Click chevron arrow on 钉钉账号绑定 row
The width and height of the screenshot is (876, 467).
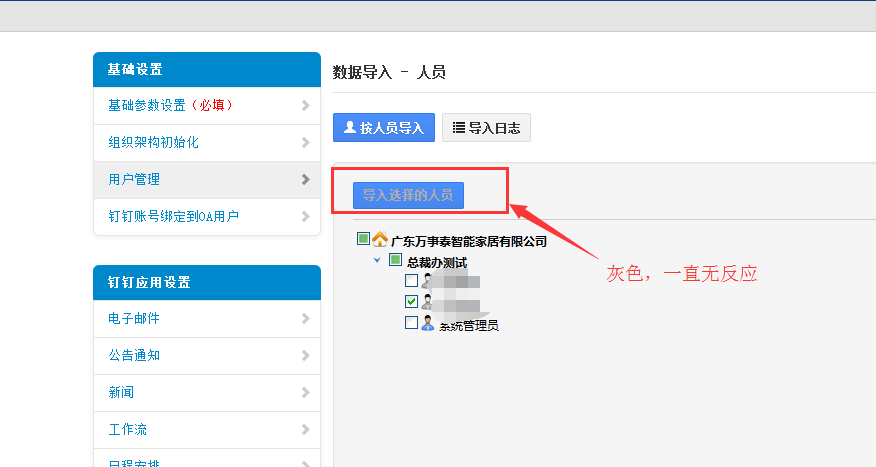coord(306,216)
